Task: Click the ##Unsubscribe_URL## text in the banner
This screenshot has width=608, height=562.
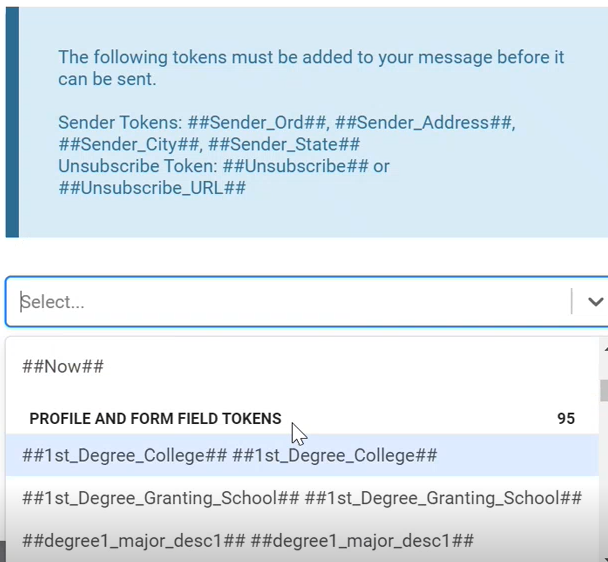Action: pos(152,188)
